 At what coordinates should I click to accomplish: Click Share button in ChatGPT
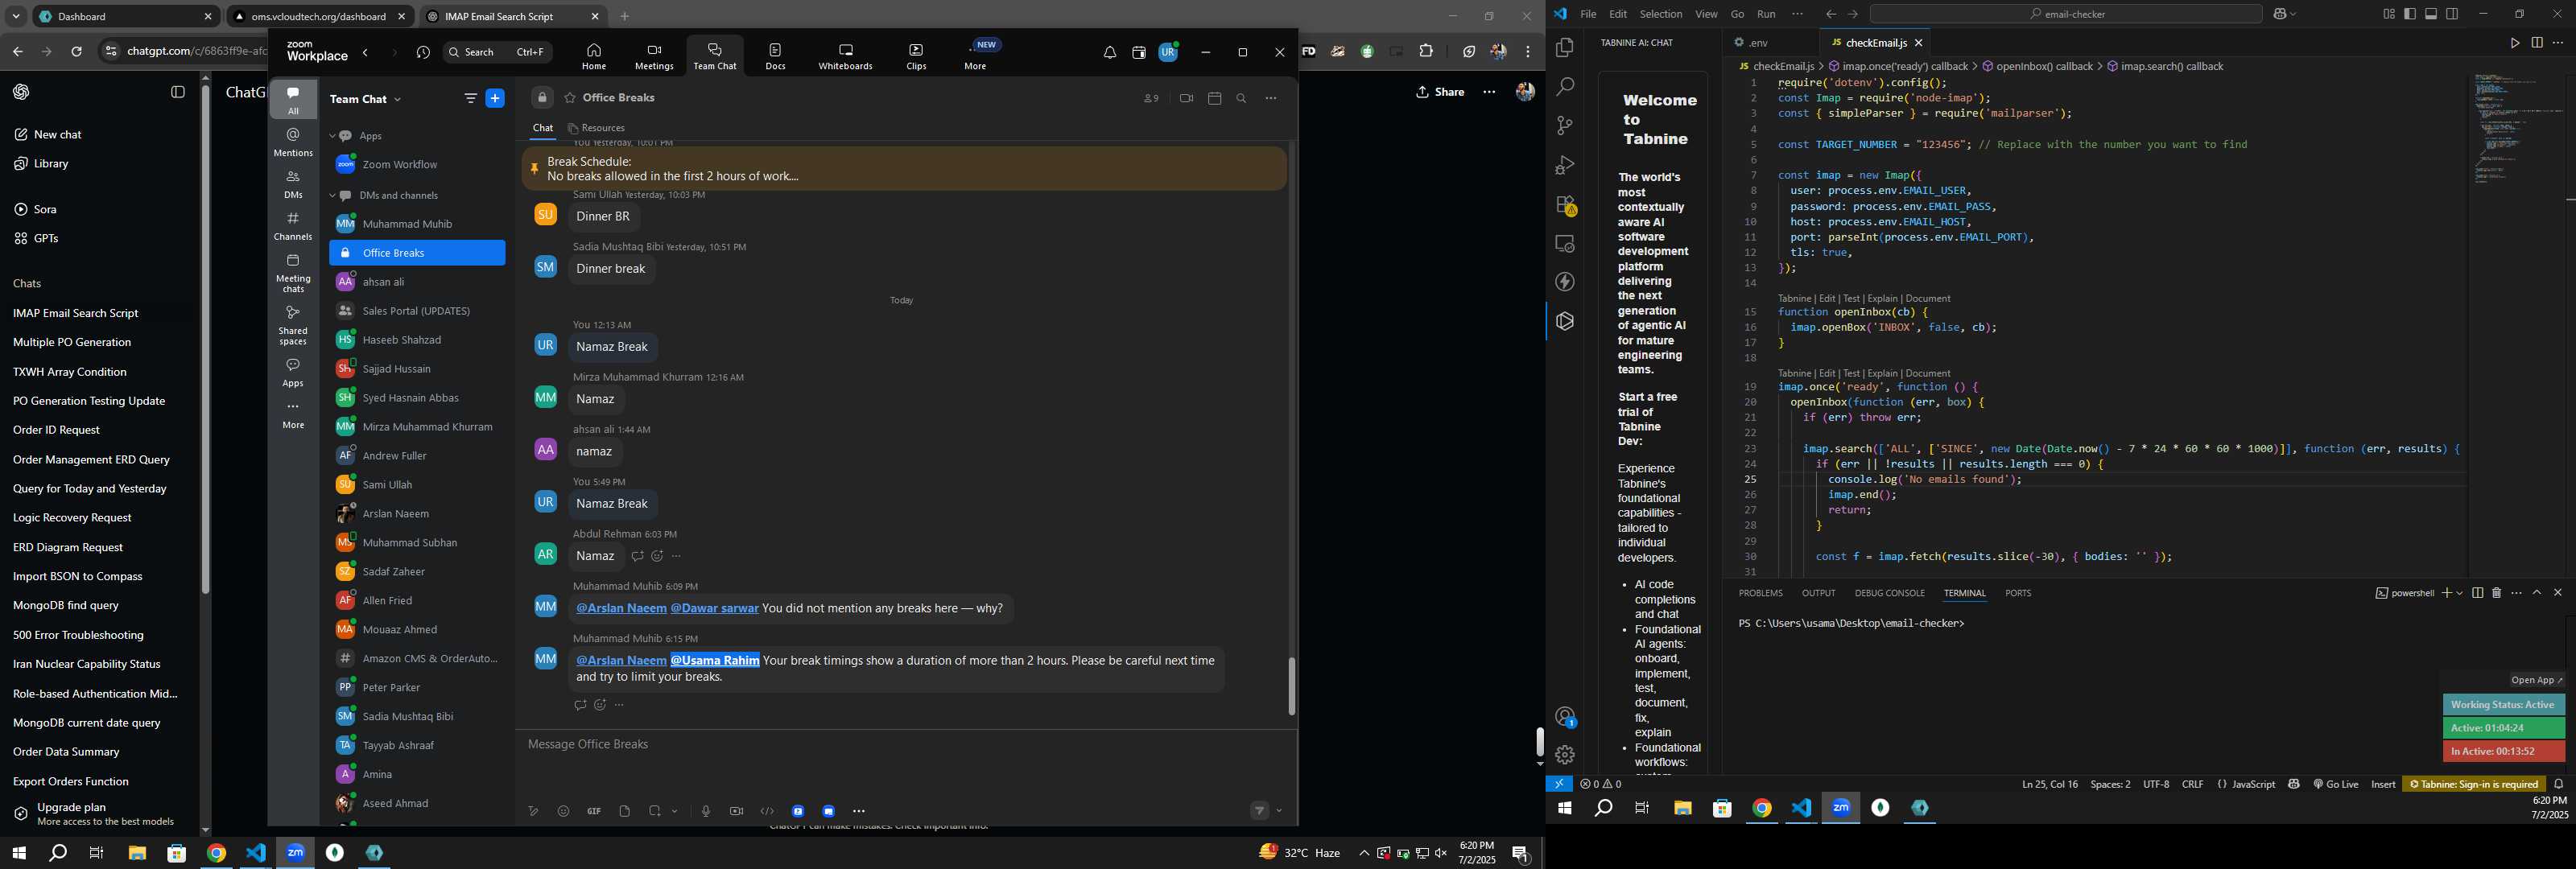pyautogui.click(x=1440, y=92)
